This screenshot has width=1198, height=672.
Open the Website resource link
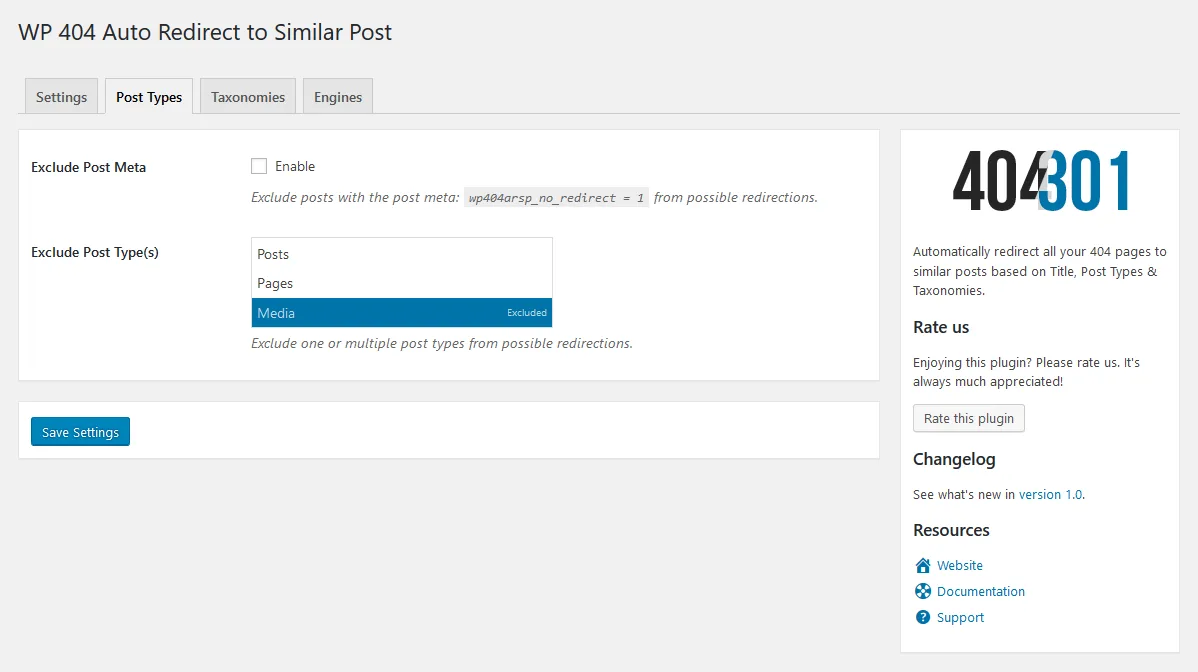click(x=960, y=565)
